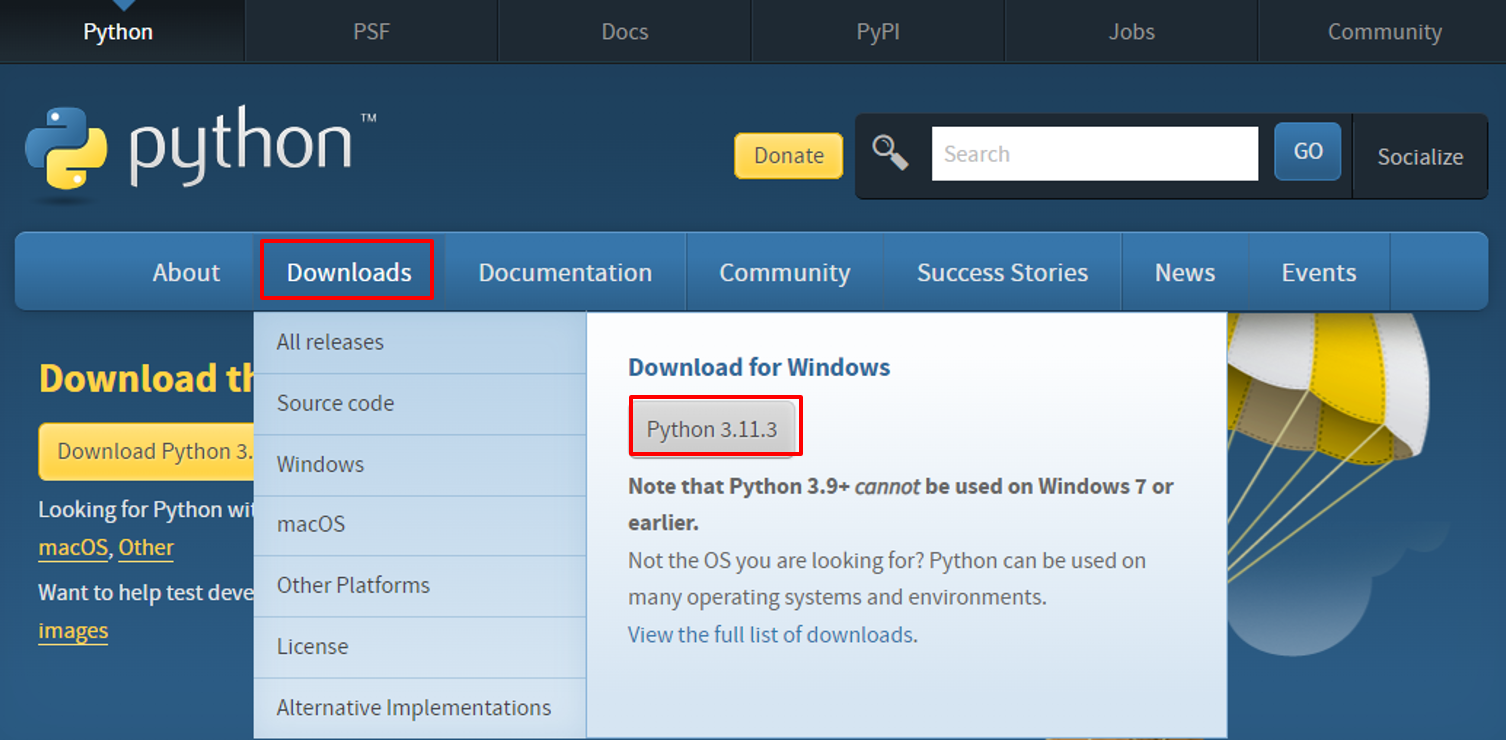Open the Documentation navigation menu
The height and width of the screenshot is (740, 1506).
tap(565, 272)
